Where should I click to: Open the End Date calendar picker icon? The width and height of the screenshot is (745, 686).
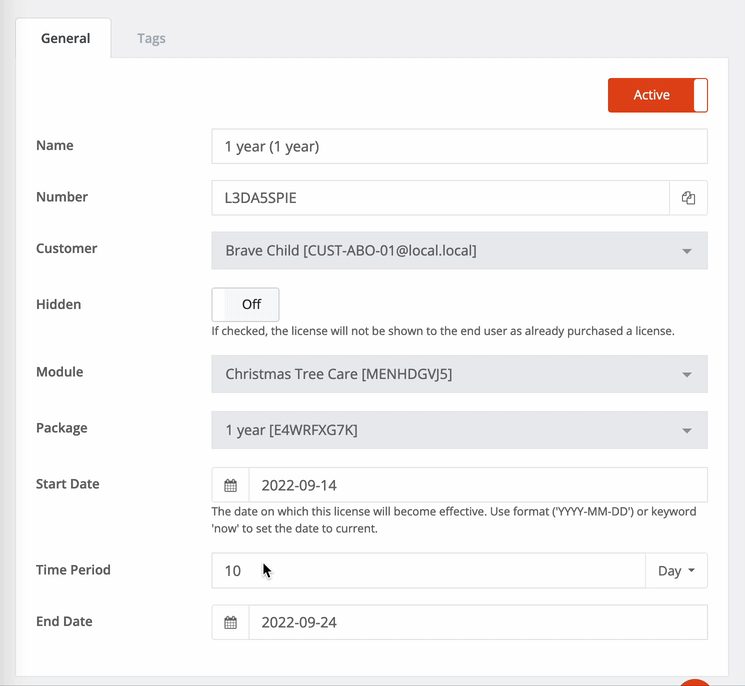(x=230, y=622)
